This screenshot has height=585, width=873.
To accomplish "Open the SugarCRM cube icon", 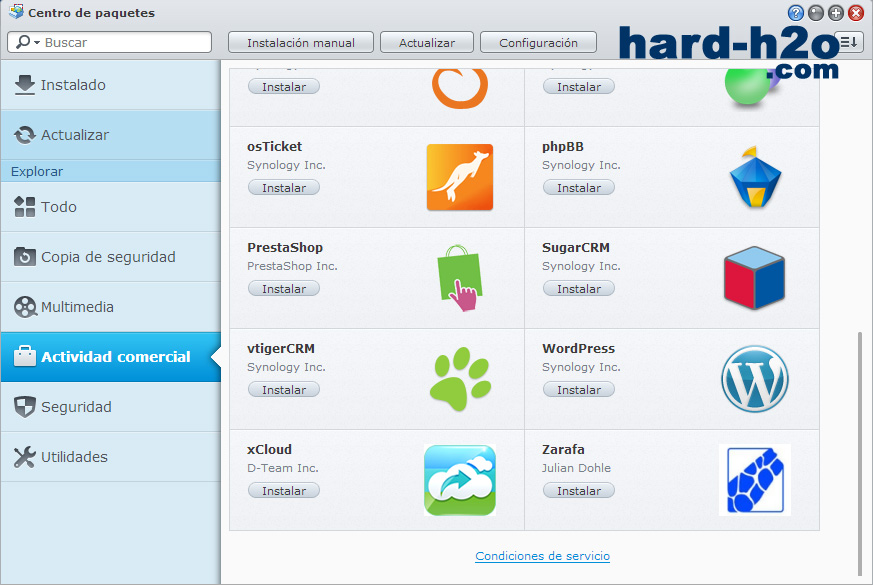I will point(754,278).
